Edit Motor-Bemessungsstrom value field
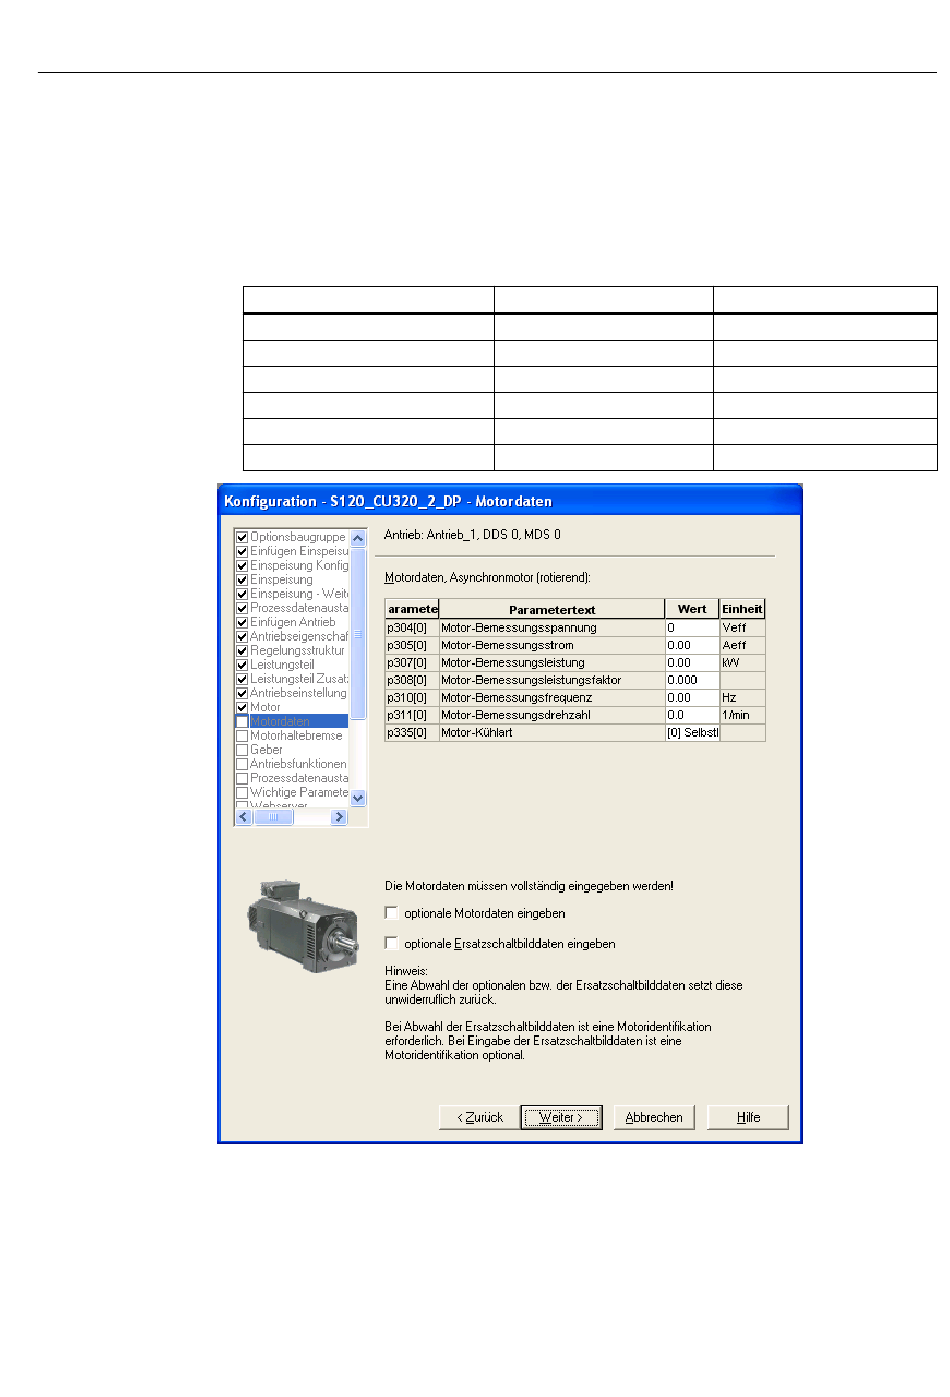Screen dimensions: 950x1397 [692, 645]
